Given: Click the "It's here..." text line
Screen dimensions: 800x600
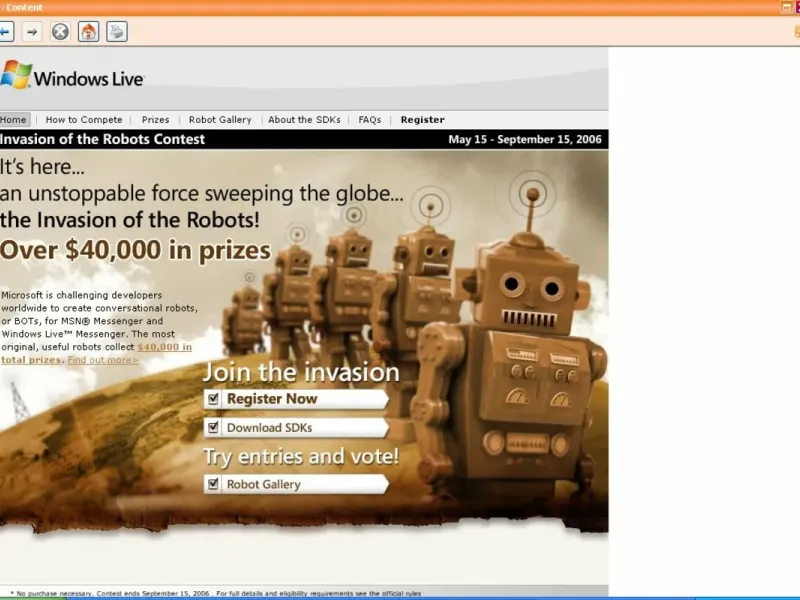Looking at the screenshot, I should point(42,167).
